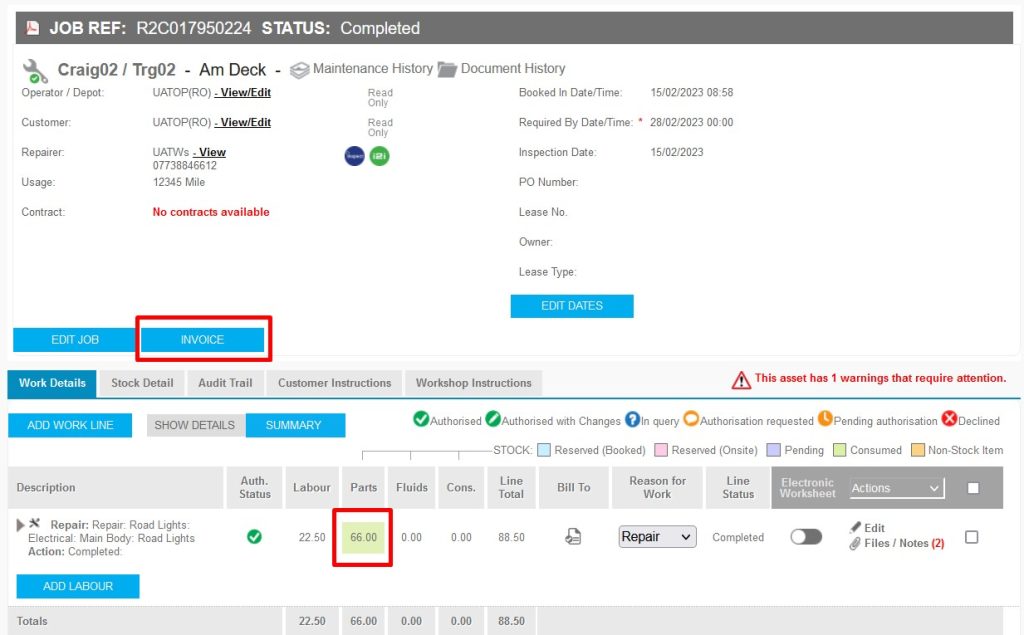Click the INVOICE button
The height and width of the screenshot is (635, 1024).
(x=202, y=340)
